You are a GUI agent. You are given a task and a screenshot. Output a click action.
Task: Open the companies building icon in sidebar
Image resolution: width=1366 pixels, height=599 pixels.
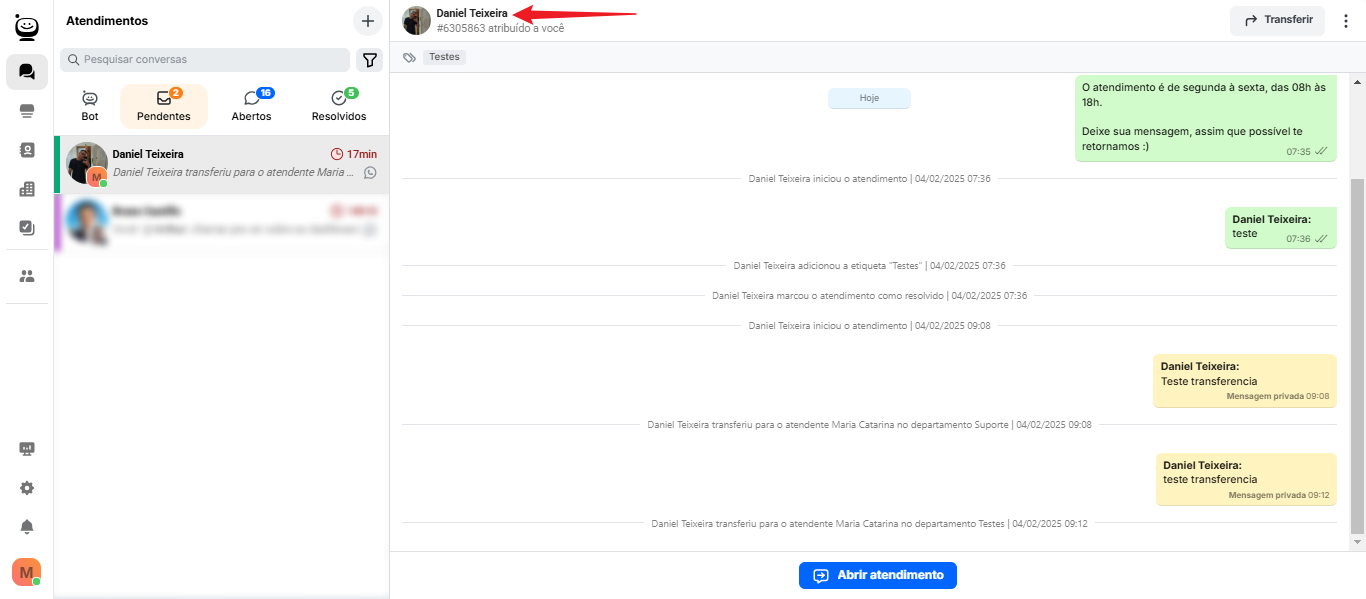tap(27, 189)
